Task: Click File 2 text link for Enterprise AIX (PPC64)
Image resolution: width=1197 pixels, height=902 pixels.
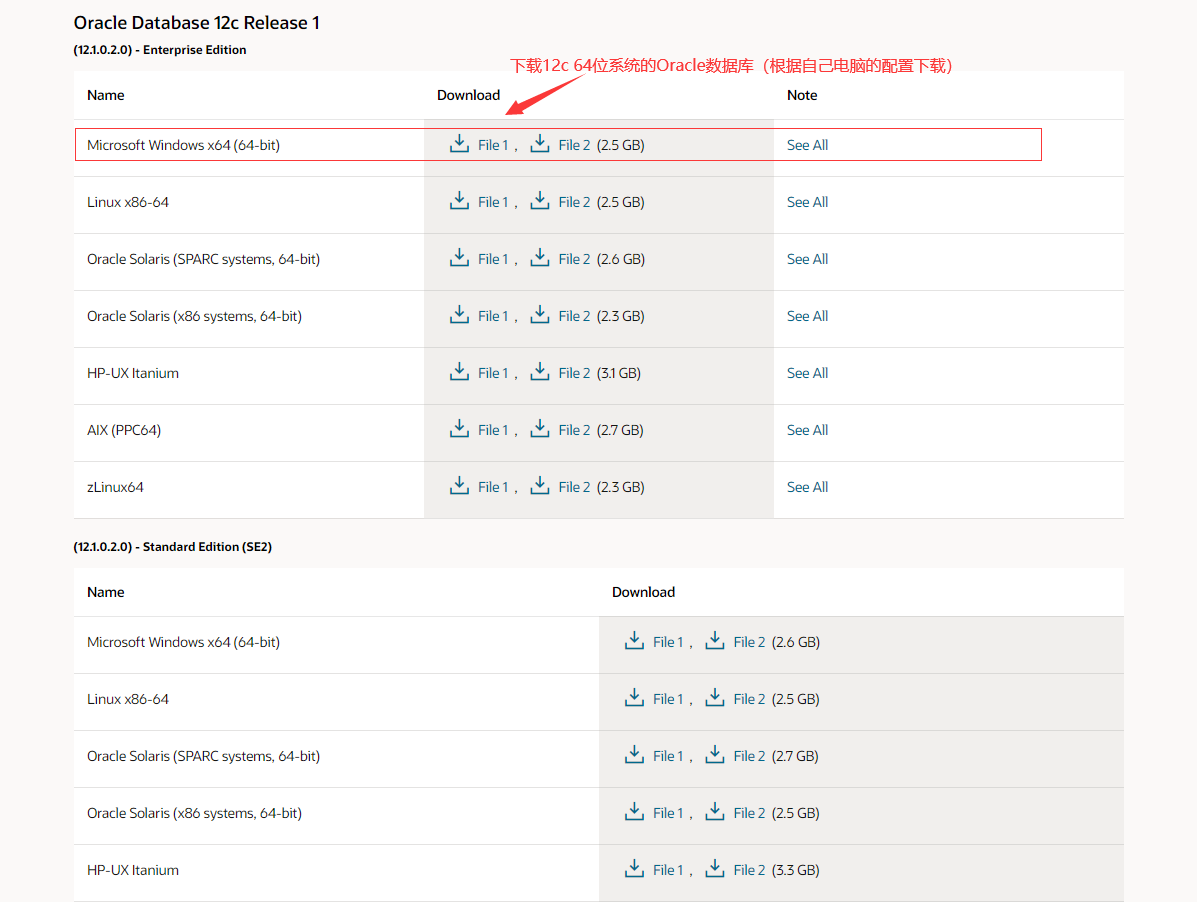Action: point(574,430)
